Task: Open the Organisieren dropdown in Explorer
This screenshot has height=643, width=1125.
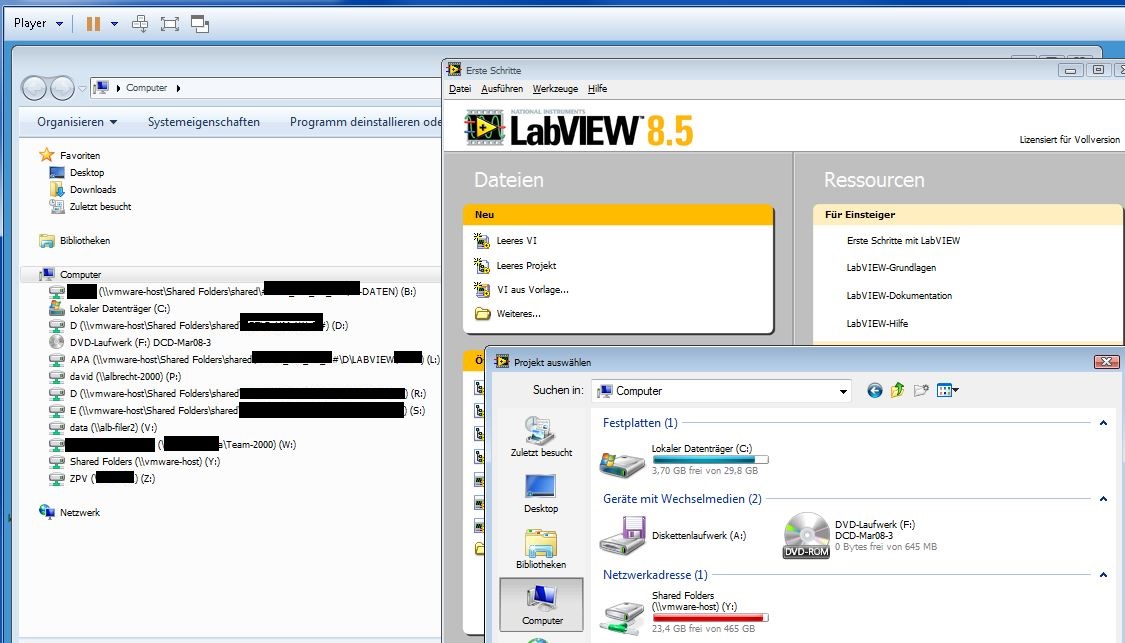Action: [77, 122]
